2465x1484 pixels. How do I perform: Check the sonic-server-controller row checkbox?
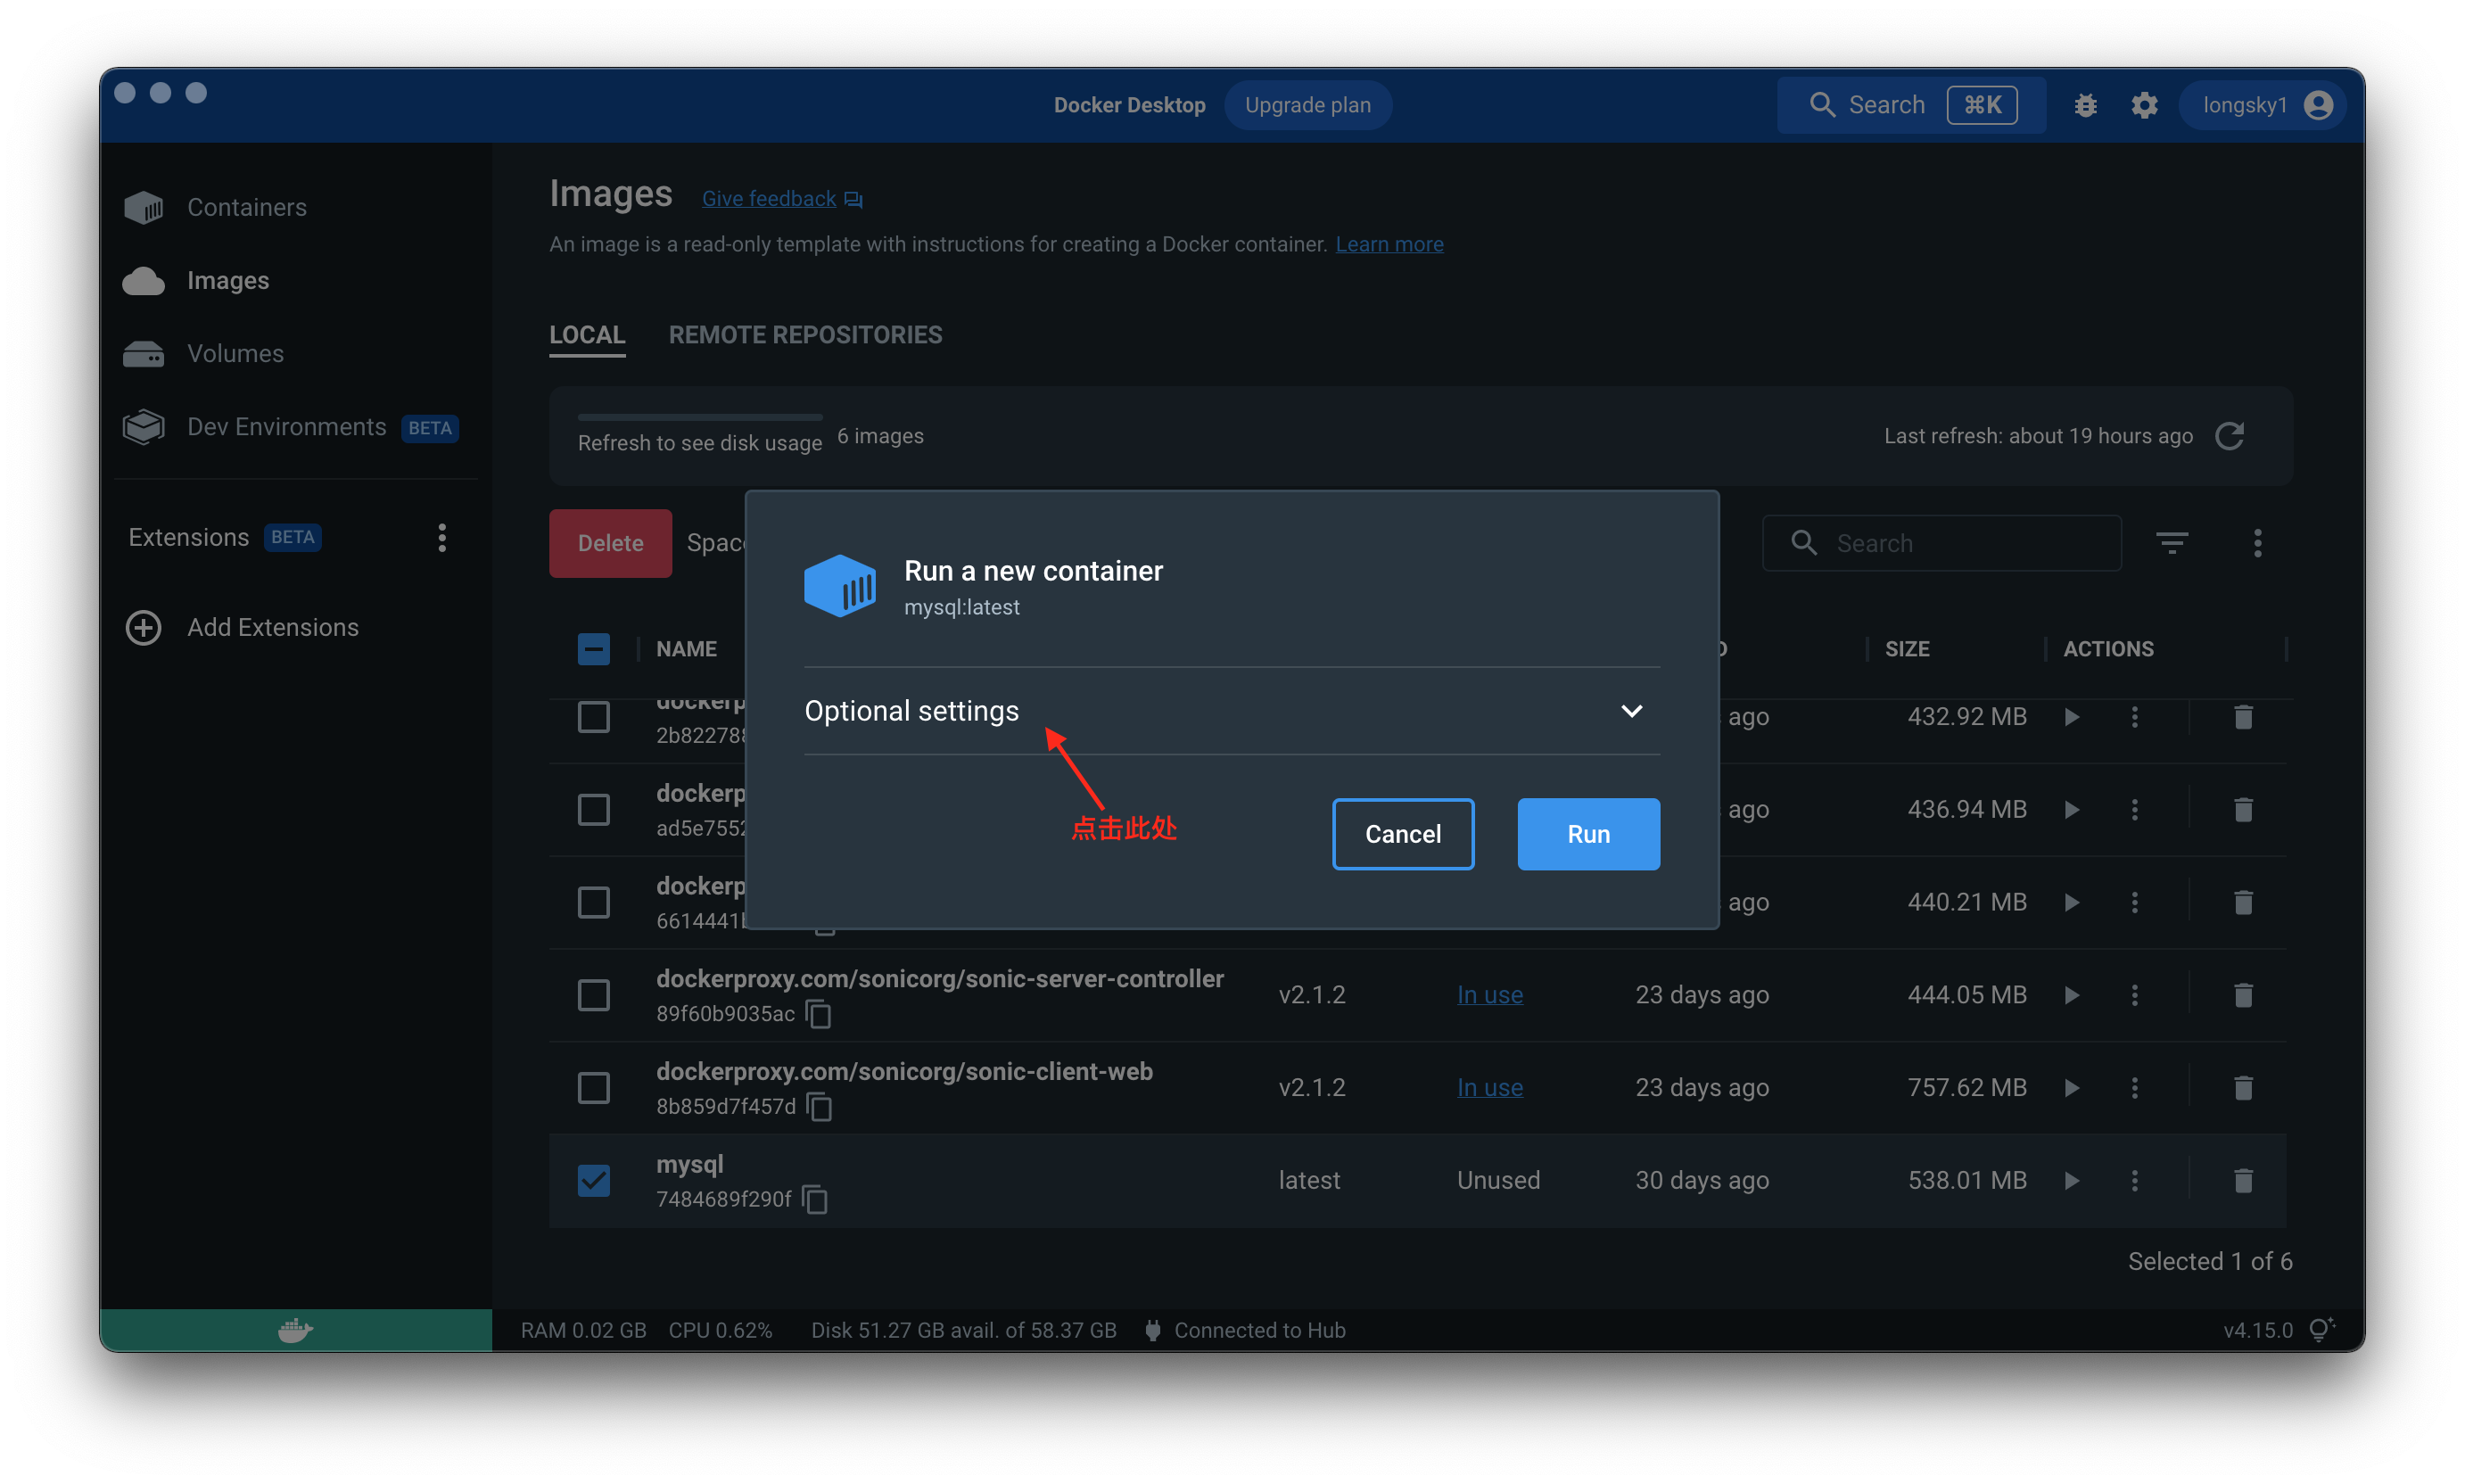pos(593,995)
